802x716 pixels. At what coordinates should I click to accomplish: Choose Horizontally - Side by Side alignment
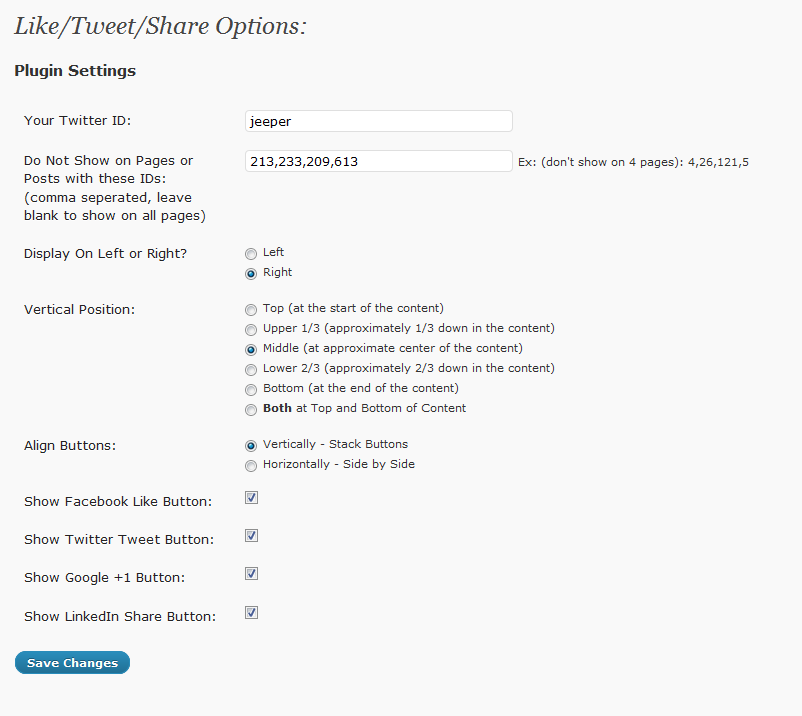pyautogui.click(x=251, y=465)
